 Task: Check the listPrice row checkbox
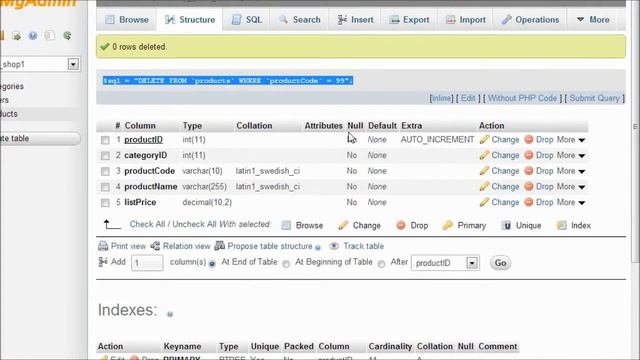(105, 202)
